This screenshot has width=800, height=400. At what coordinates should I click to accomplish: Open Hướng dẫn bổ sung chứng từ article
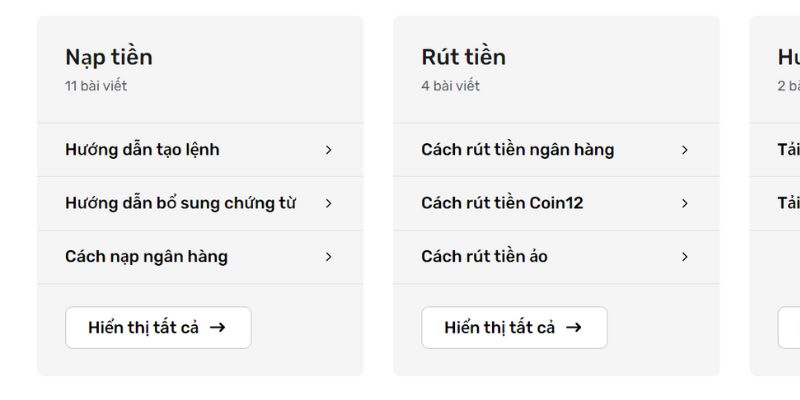pos(180,203)
